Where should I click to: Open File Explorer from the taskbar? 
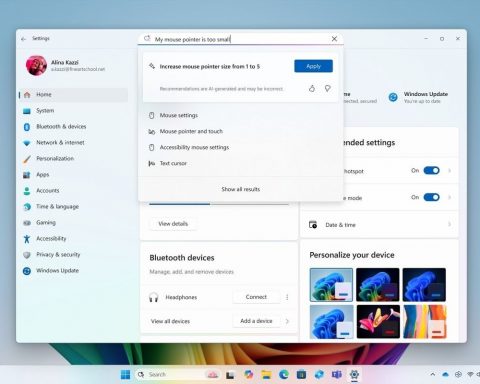(266, 375)
